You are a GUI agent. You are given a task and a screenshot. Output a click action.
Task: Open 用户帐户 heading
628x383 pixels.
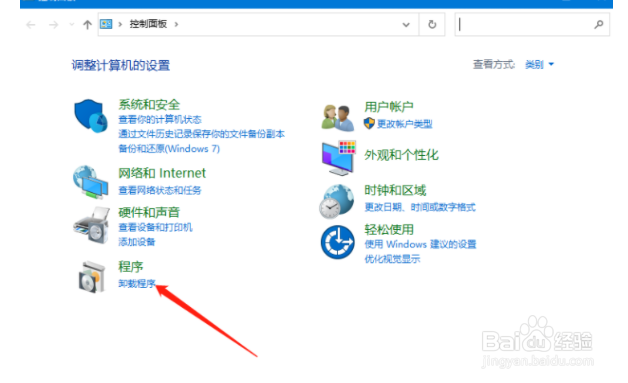(388, 107)
